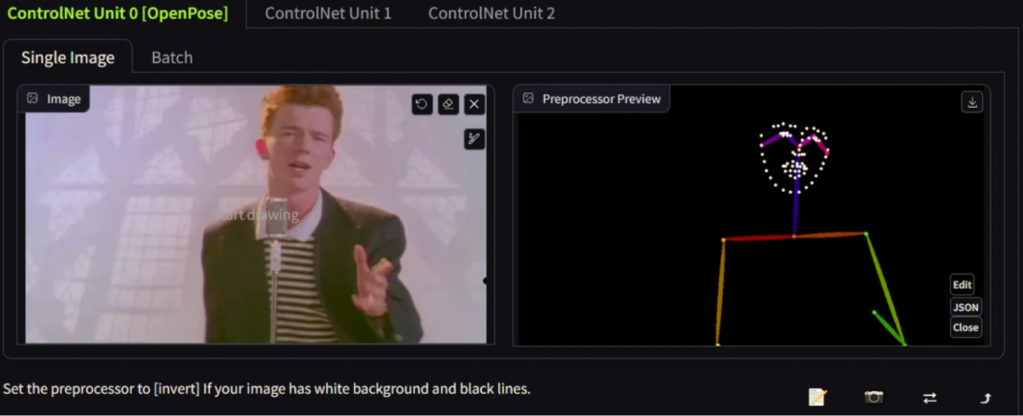Open new canvas with the notepad icon
Viewport: 1023px width, 416px height.
(x=817, y=397)
